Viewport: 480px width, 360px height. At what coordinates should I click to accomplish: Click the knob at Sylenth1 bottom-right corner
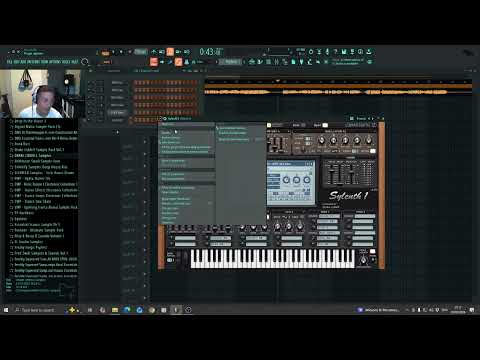tap(363, 260)
